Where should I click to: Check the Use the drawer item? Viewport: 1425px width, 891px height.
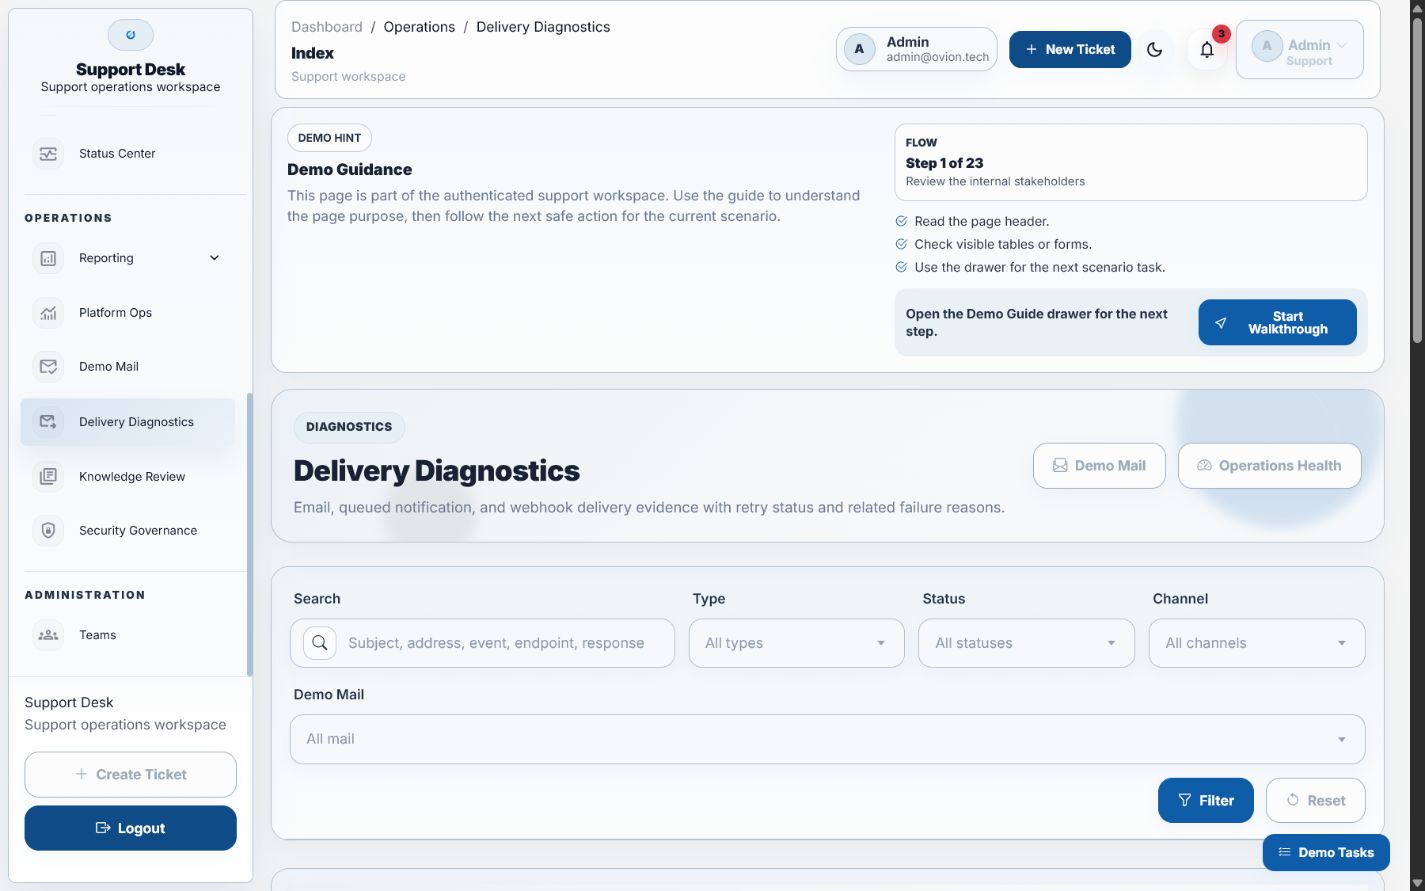(x=1030, y=268)
